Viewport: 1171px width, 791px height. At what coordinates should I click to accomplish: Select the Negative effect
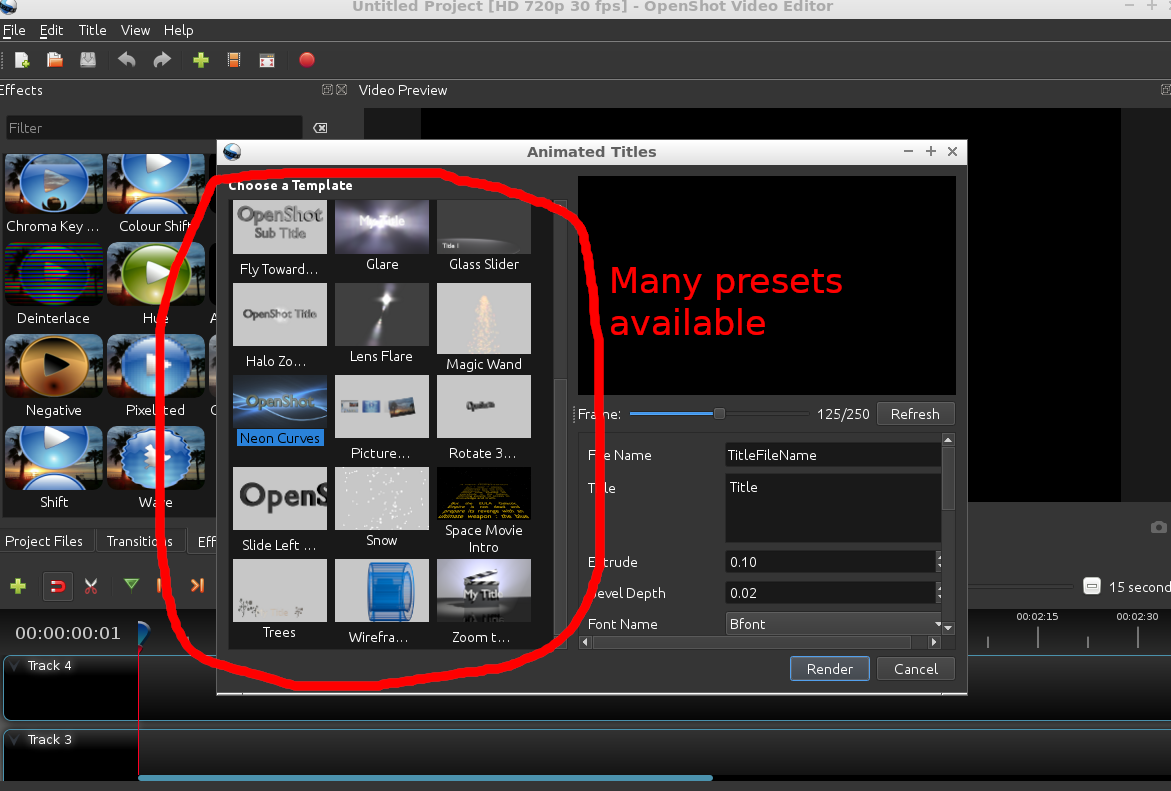[x=53, y=377]
